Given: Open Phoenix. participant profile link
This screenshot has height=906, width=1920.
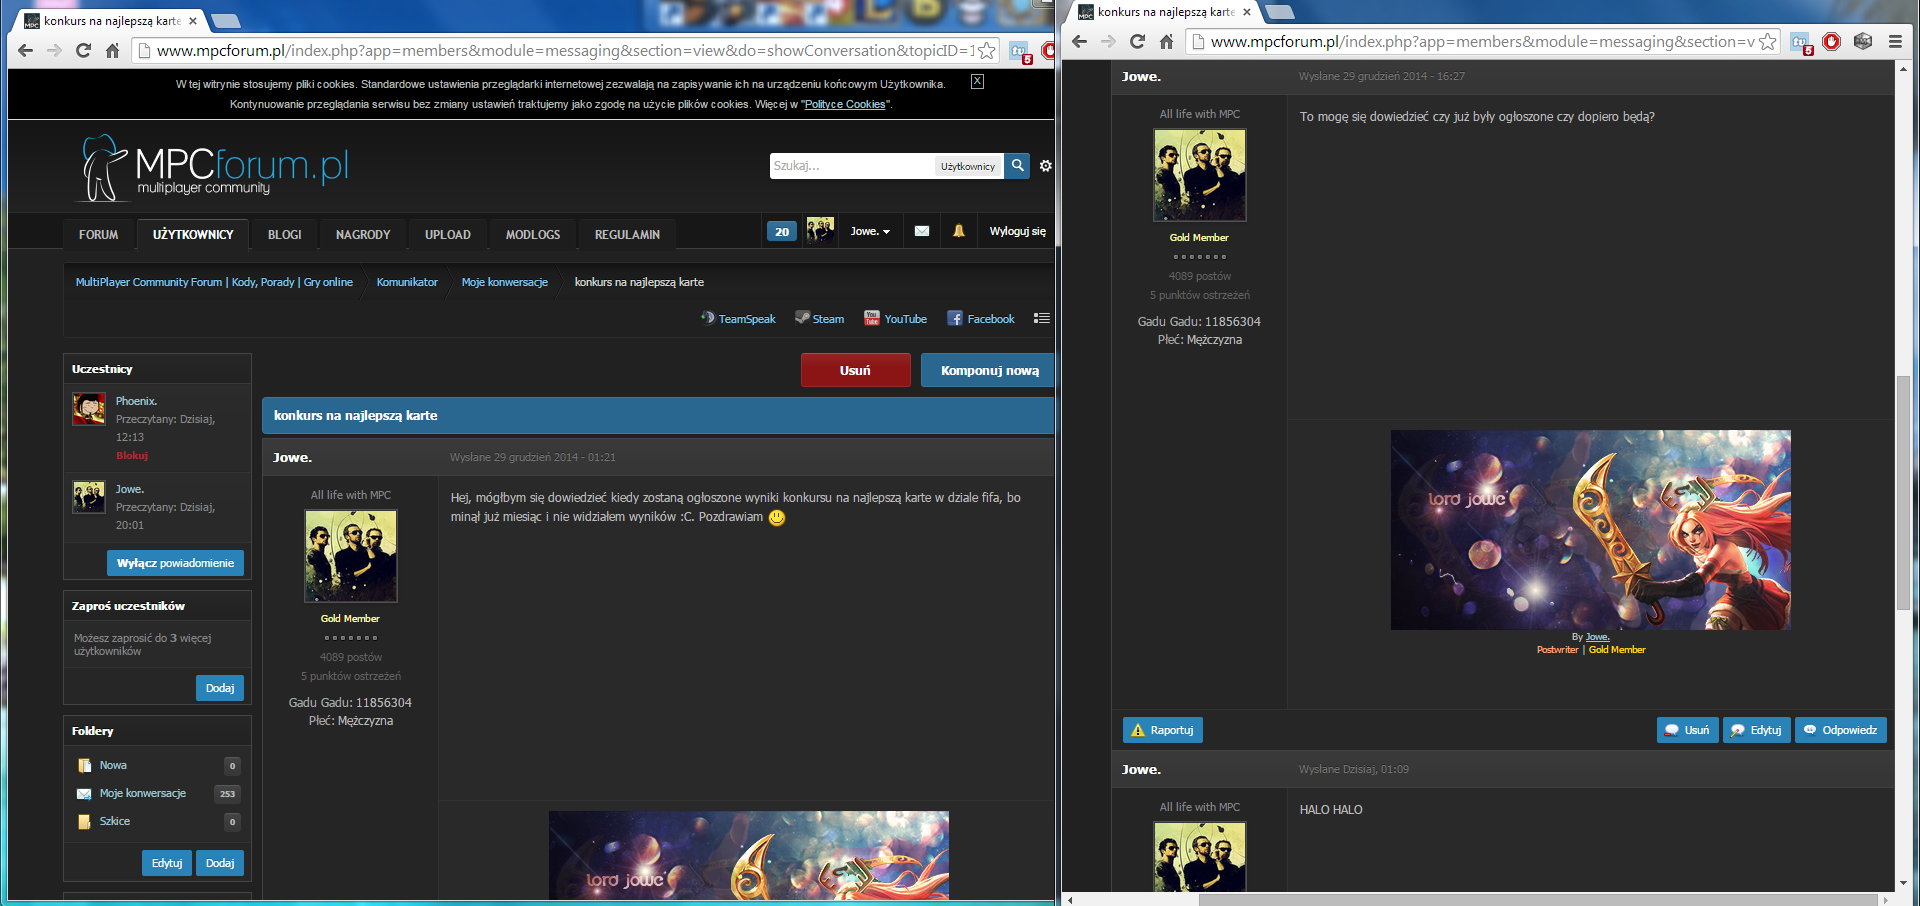Looking at the screenshot, I should click(136, 401).
